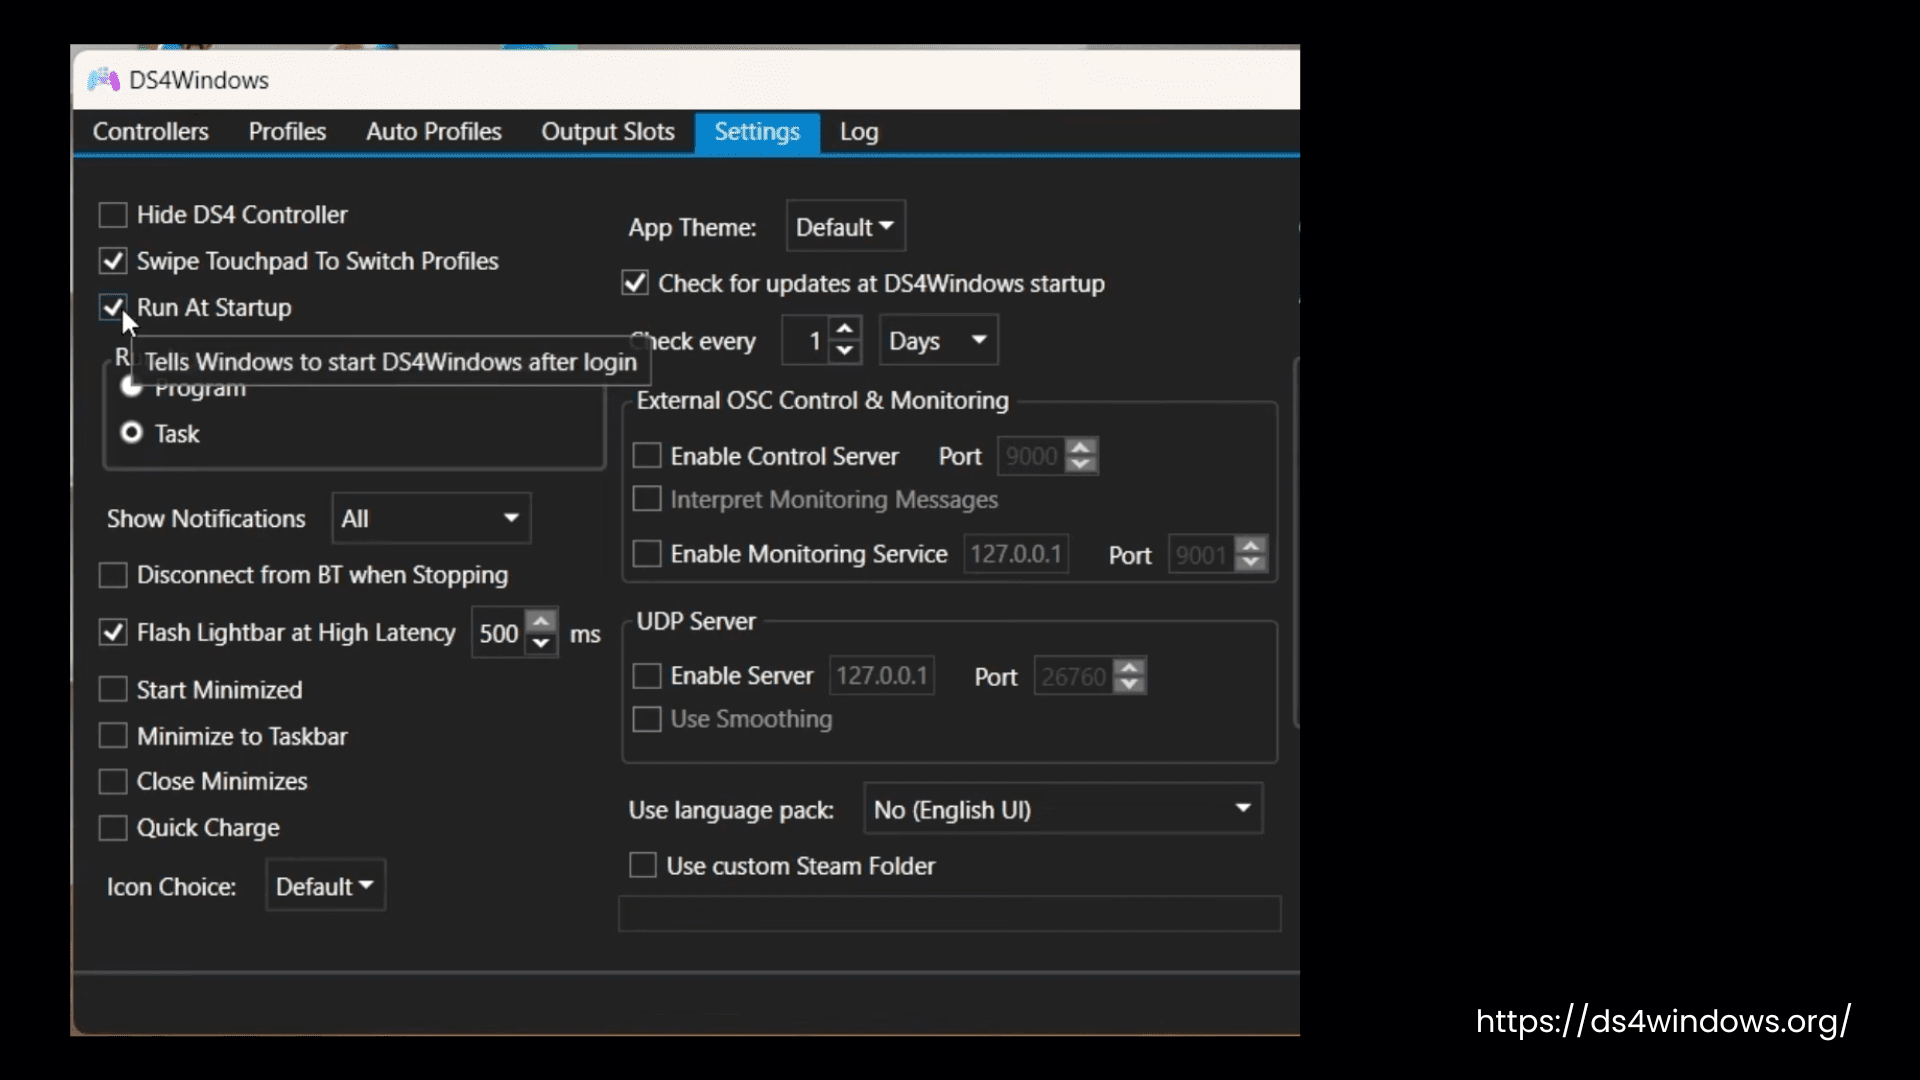
Task: Click the DS4Windows app icon in title bar
Action: tap(103, 80)
